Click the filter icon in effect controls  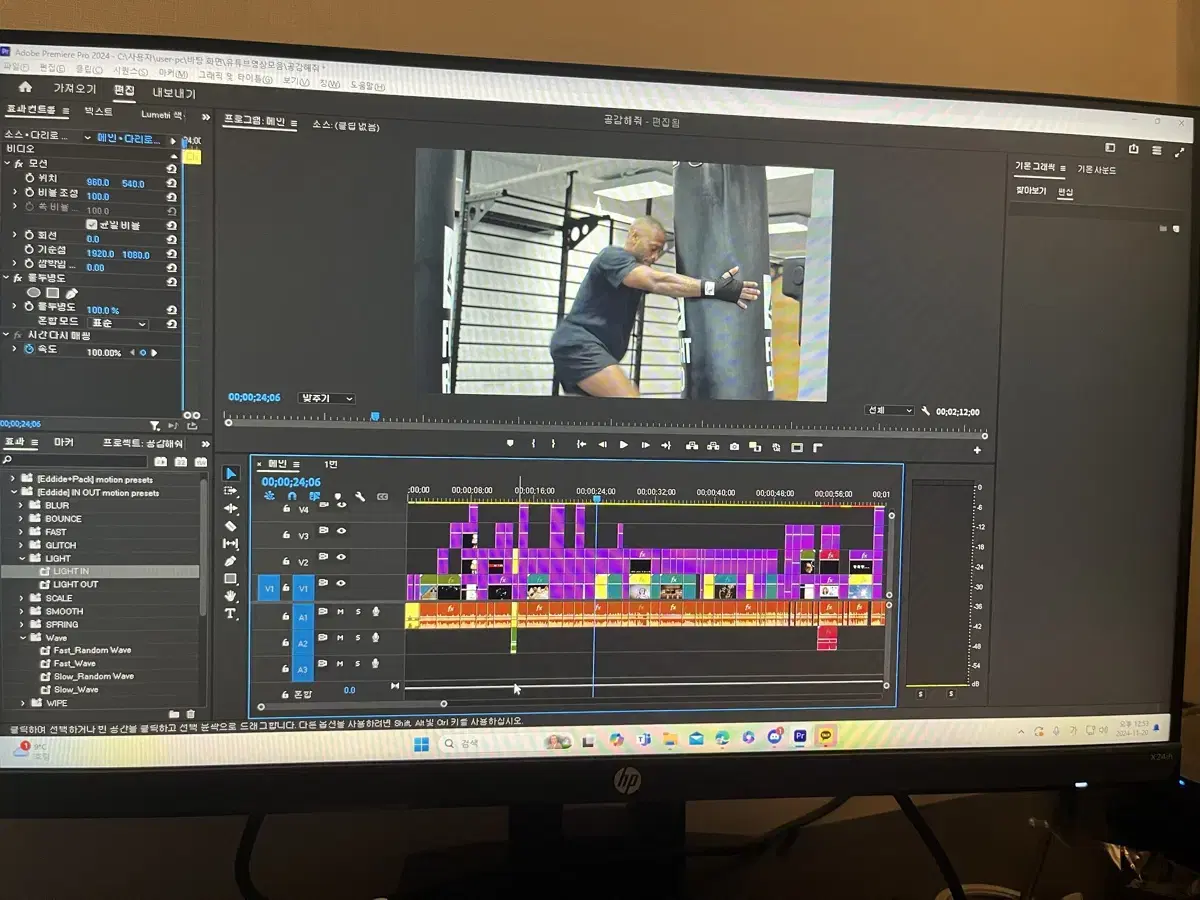click(154, 426)
